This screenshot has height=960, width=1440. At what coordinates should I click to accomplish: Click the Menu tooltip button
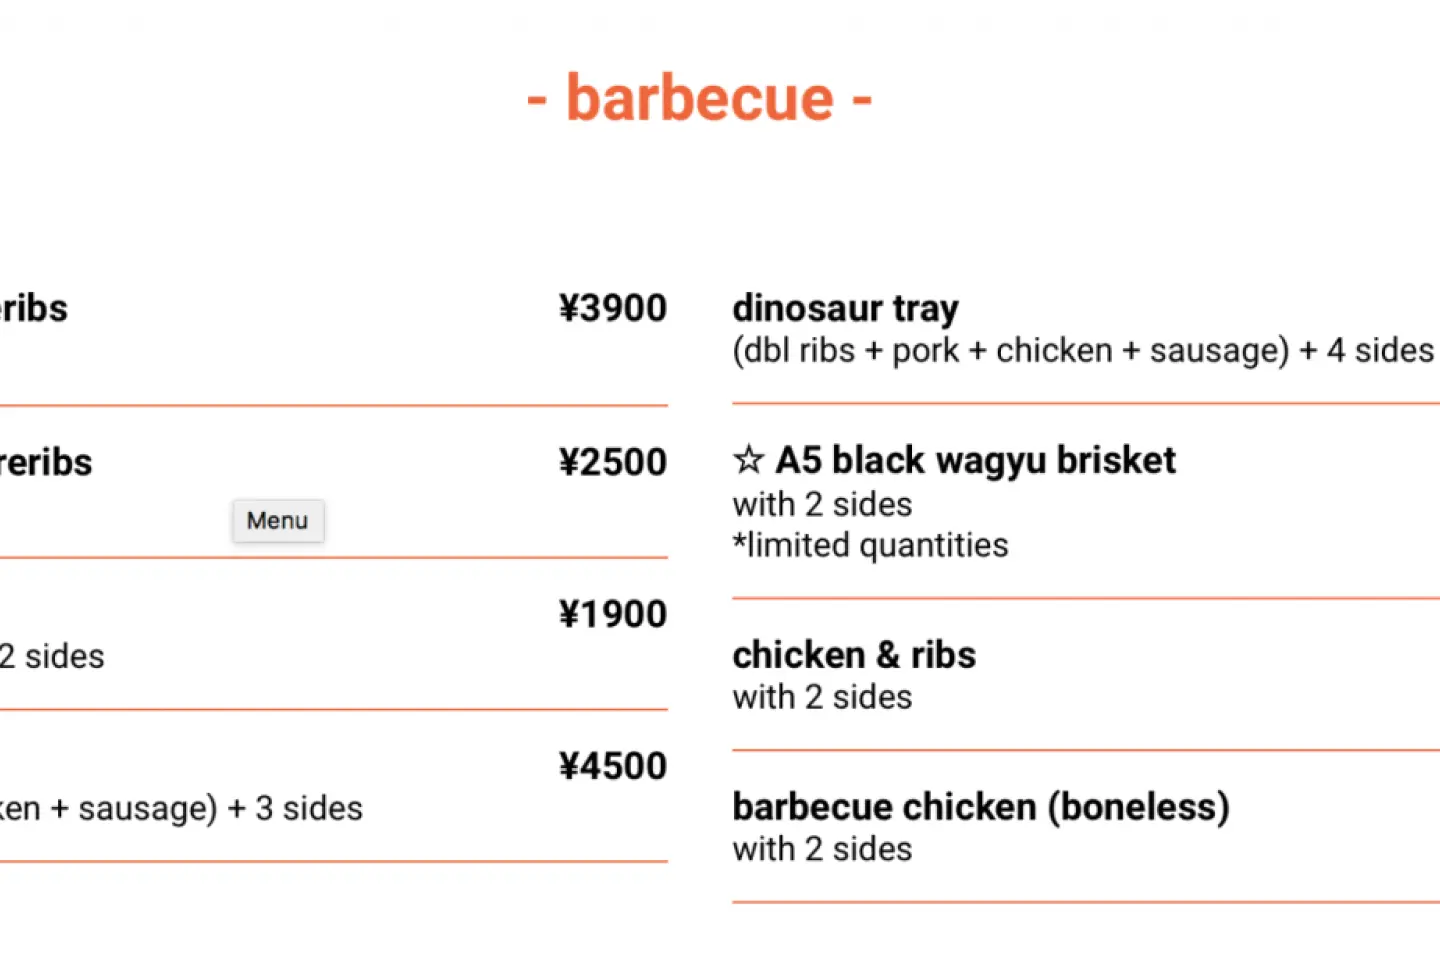(x=278, y=520)
